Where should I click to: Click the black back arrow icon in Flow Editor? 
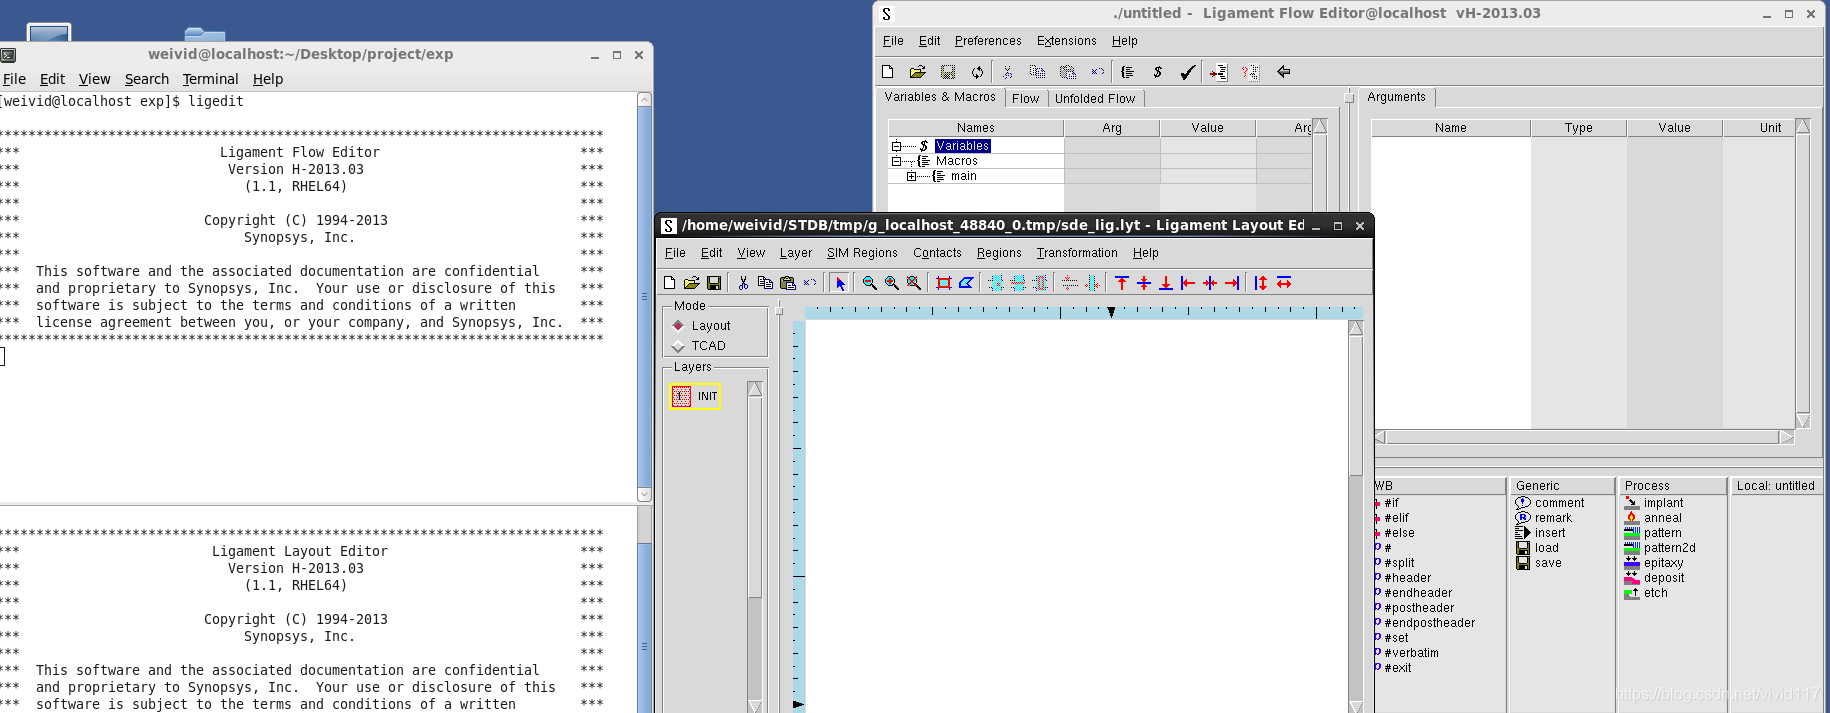(x=1284, y=72)
